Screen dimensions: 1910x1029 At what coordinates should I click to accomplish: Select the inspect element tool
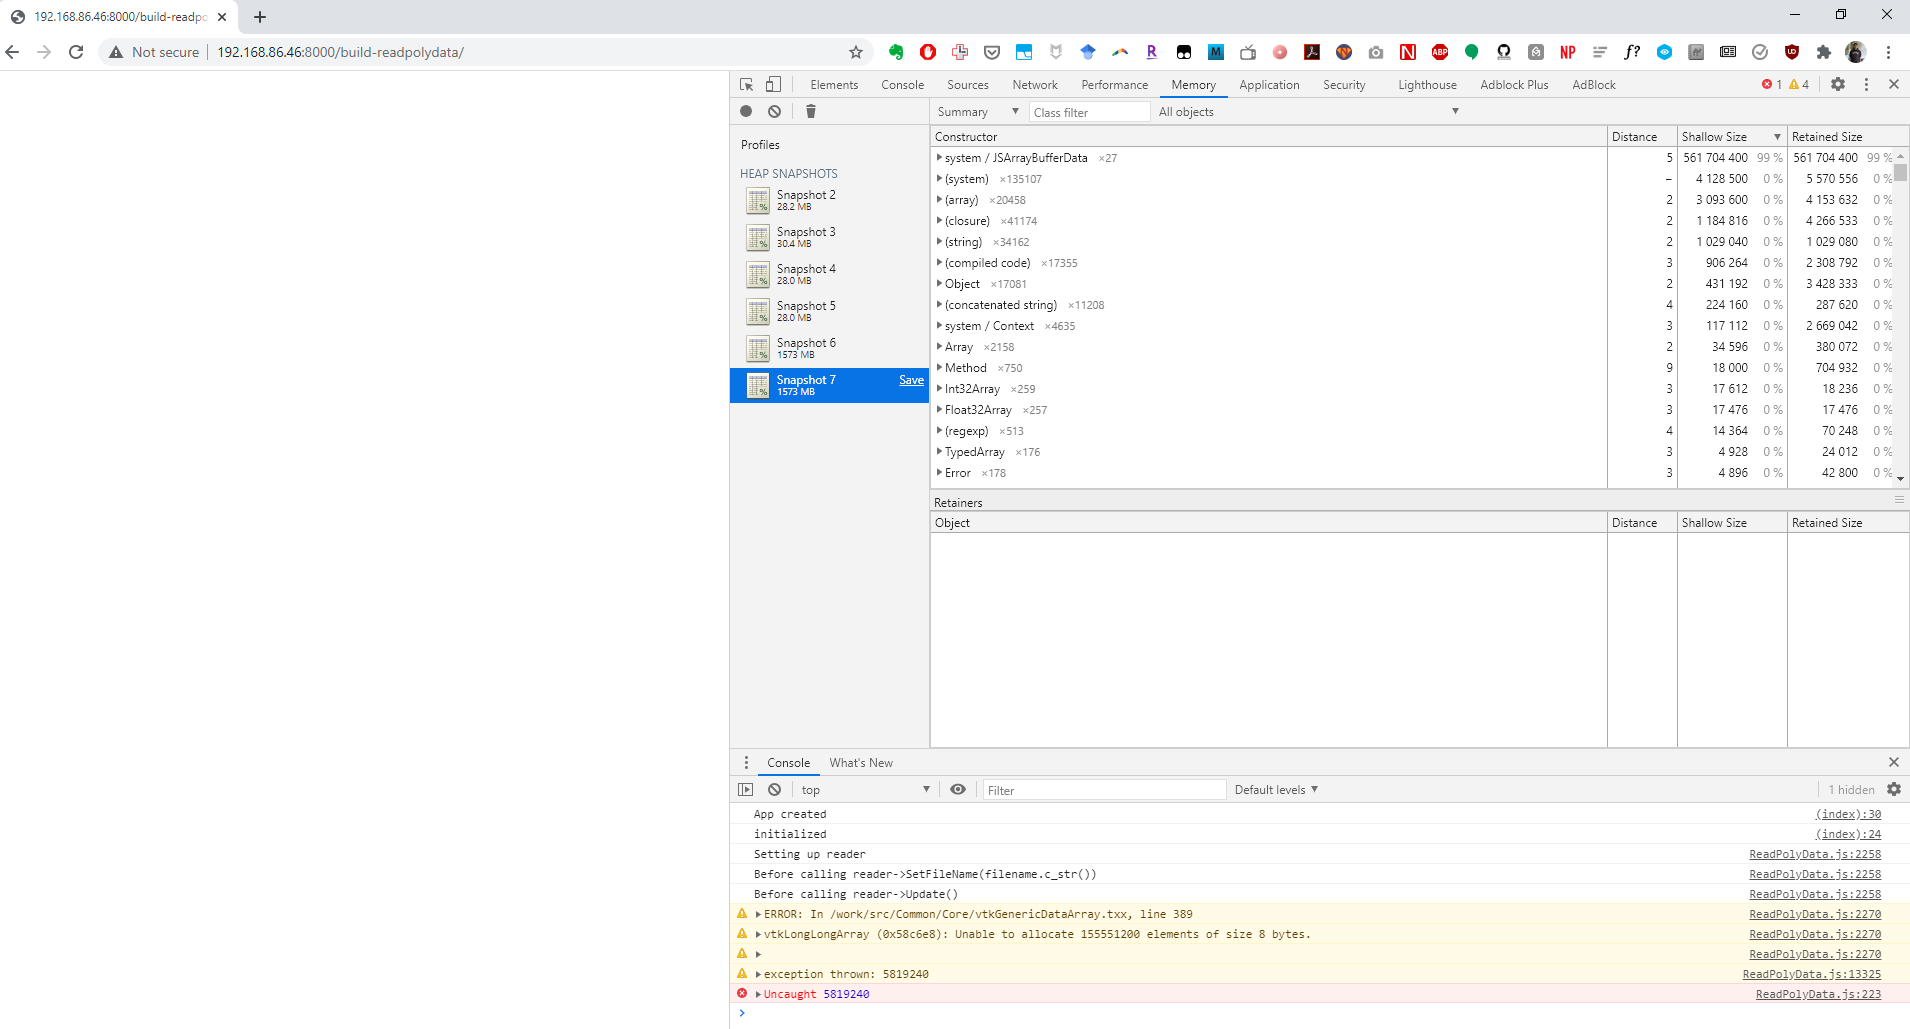click(x=745, y=84)
